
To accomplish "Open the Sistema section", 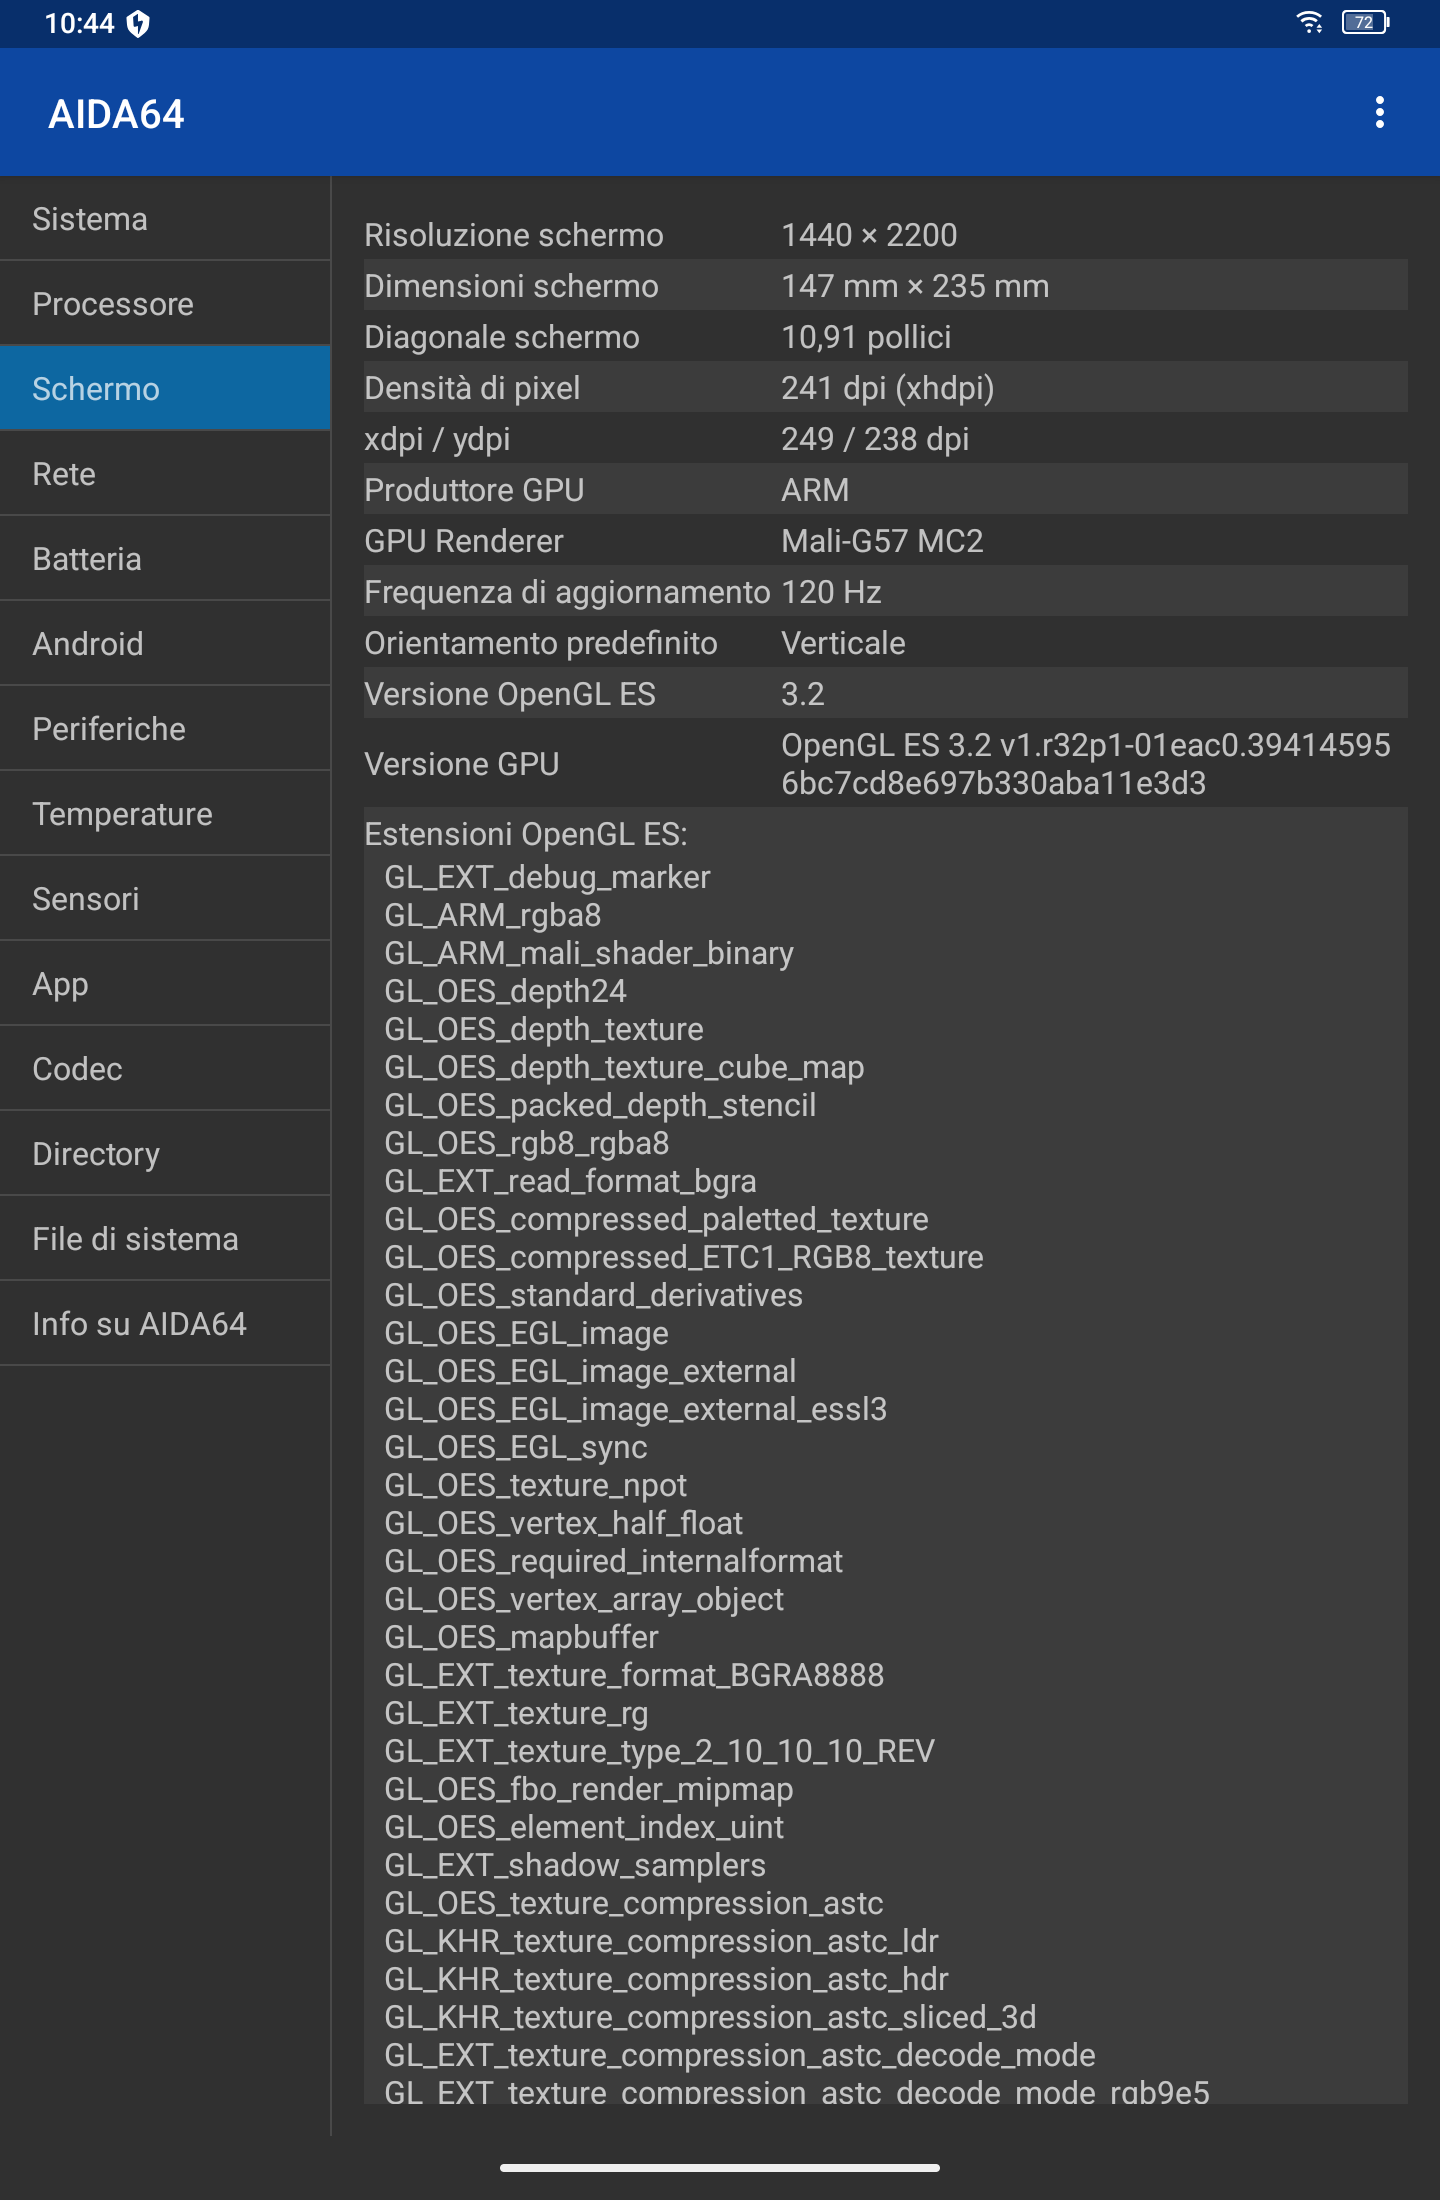I will pos(165,219).
